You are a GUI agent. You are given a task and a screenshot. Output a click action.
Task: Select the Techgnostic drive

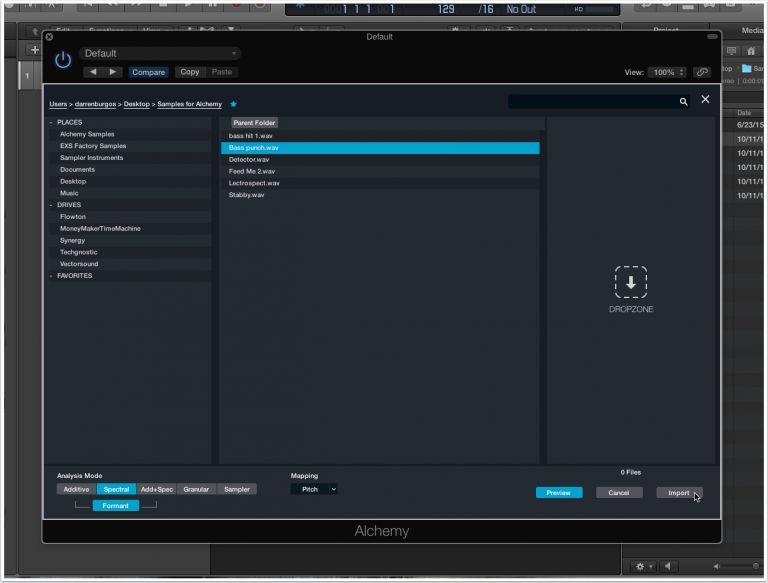click(x=79, y=252)
